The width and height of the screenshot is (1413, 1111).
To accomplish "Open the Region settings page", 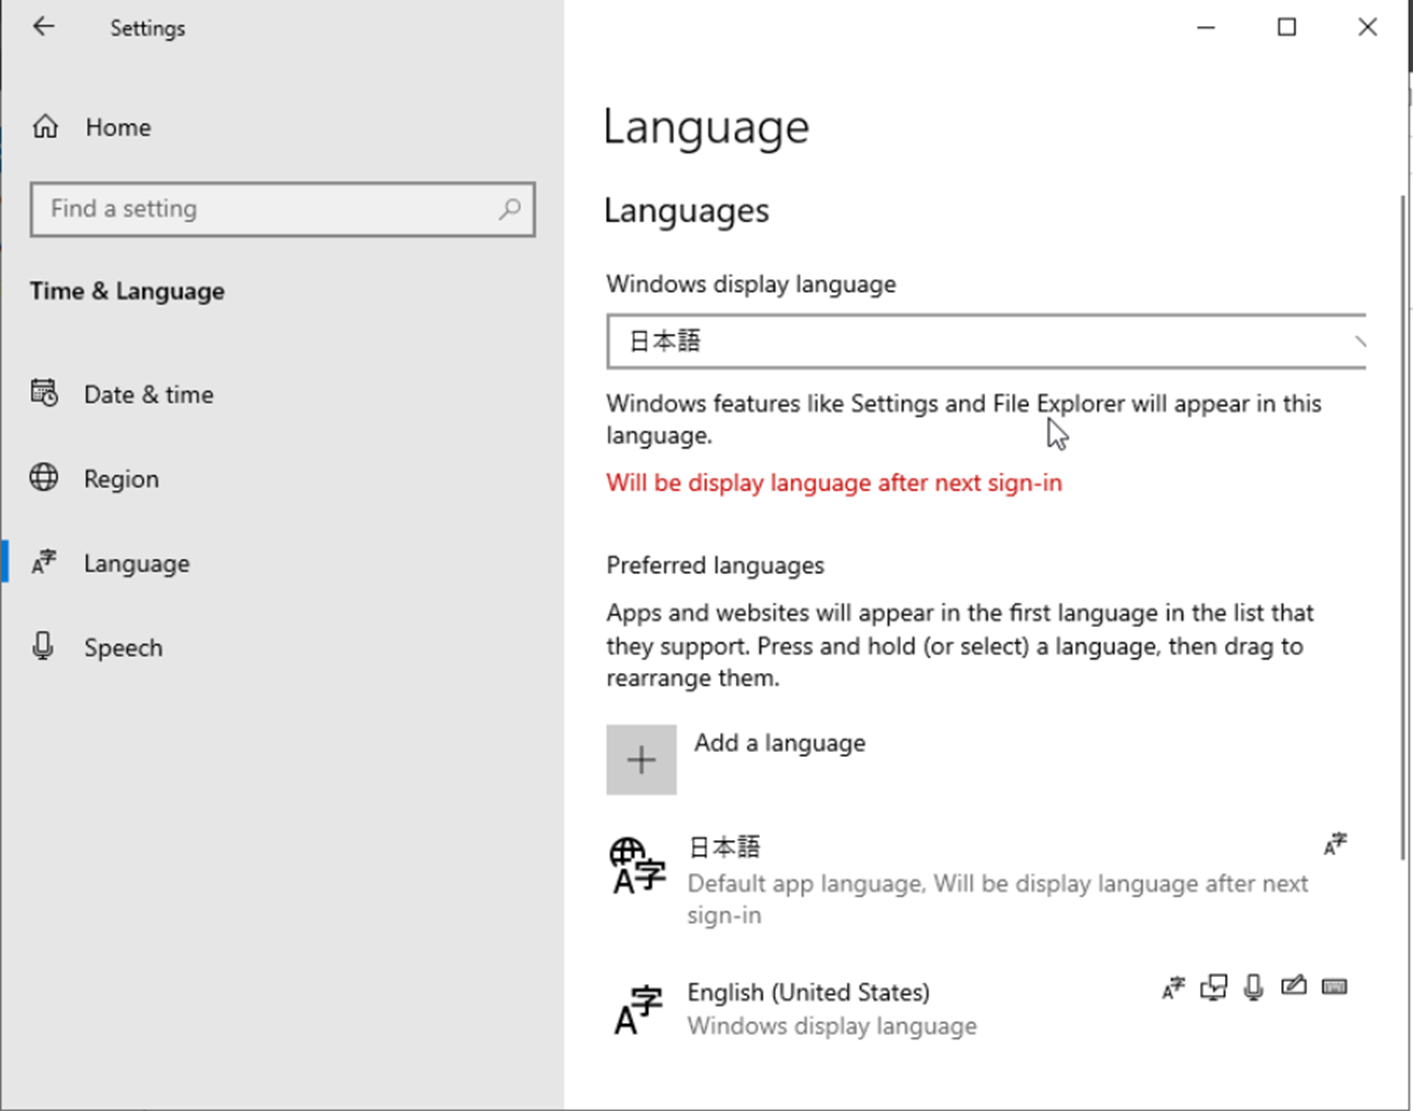I will [121, 479].
